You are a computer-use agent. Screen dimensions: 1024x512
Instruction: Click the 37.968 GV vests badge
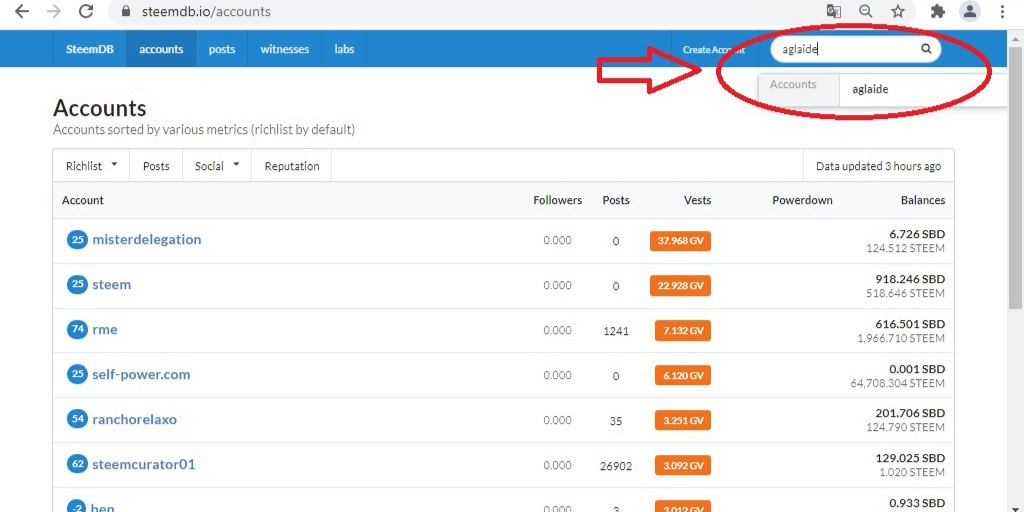tap(680, 240)
